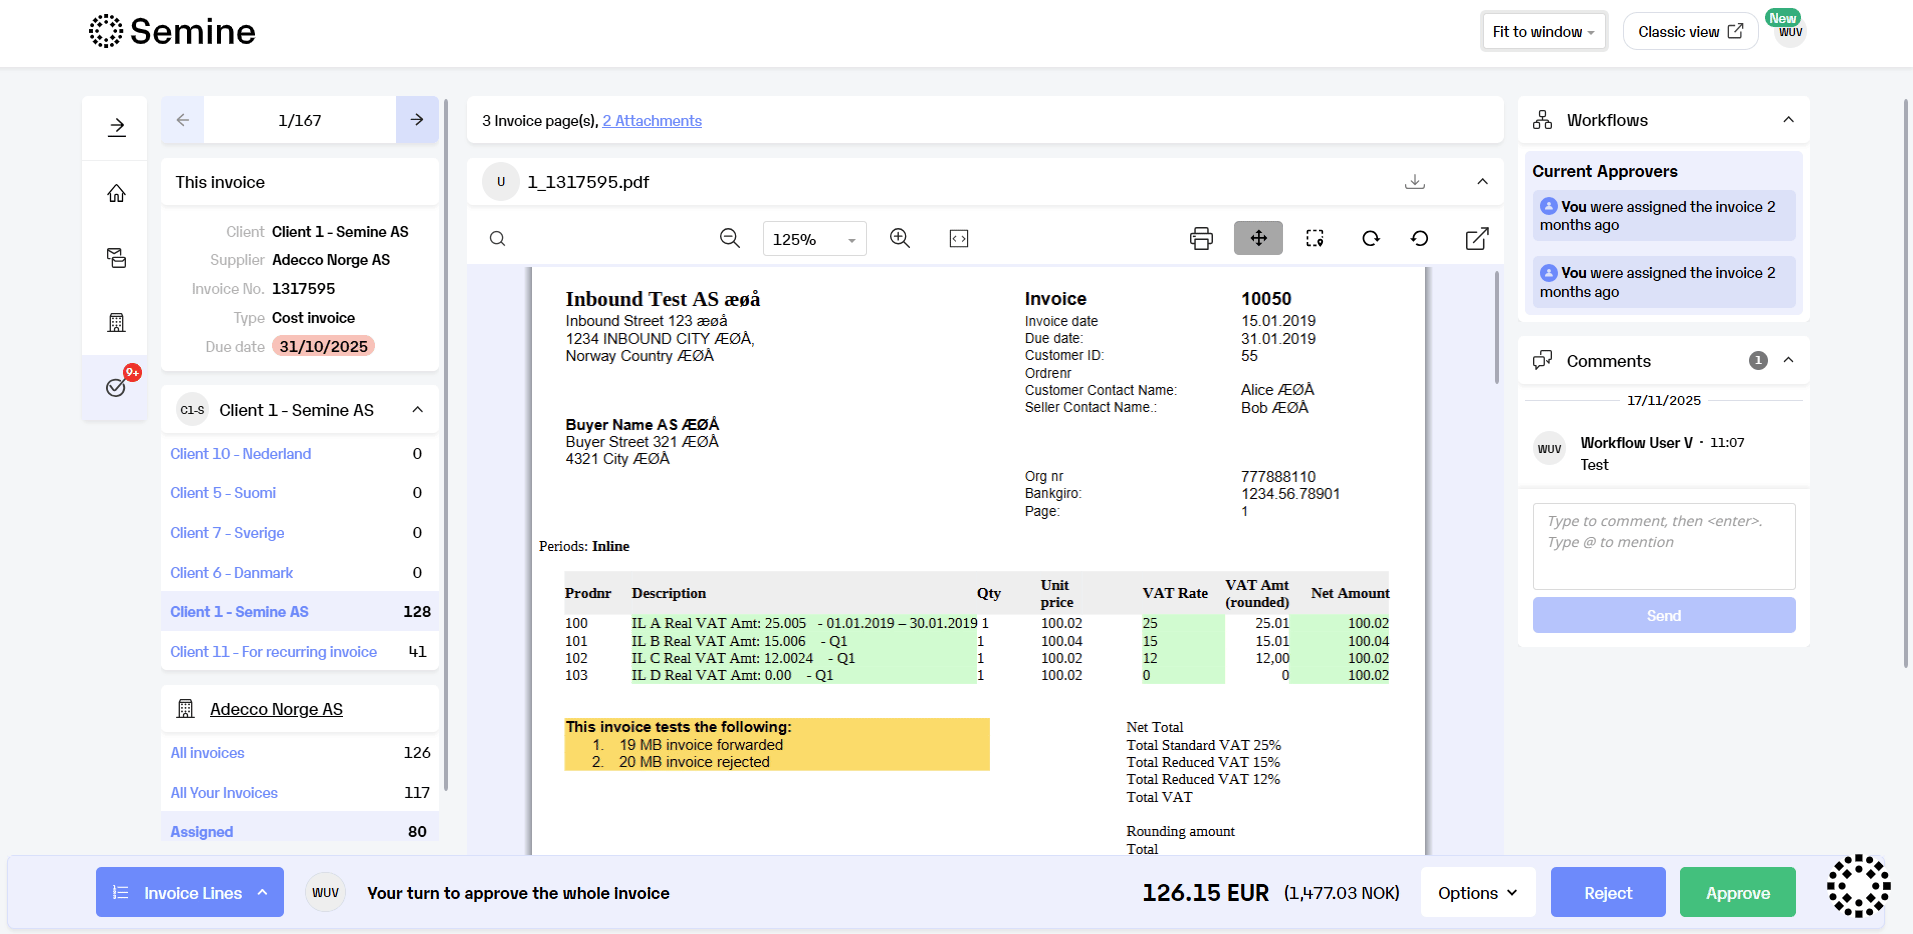Select Assigned invoices under Adecco Norge AS

(200, 831)
